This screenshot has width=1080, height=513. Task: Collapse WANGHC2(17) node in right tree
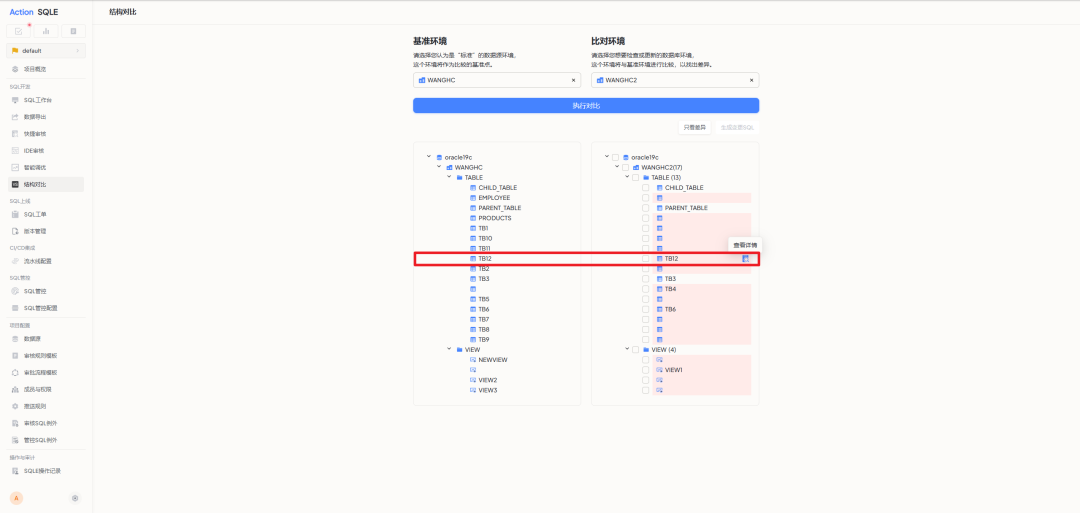[x=616, y=167]
